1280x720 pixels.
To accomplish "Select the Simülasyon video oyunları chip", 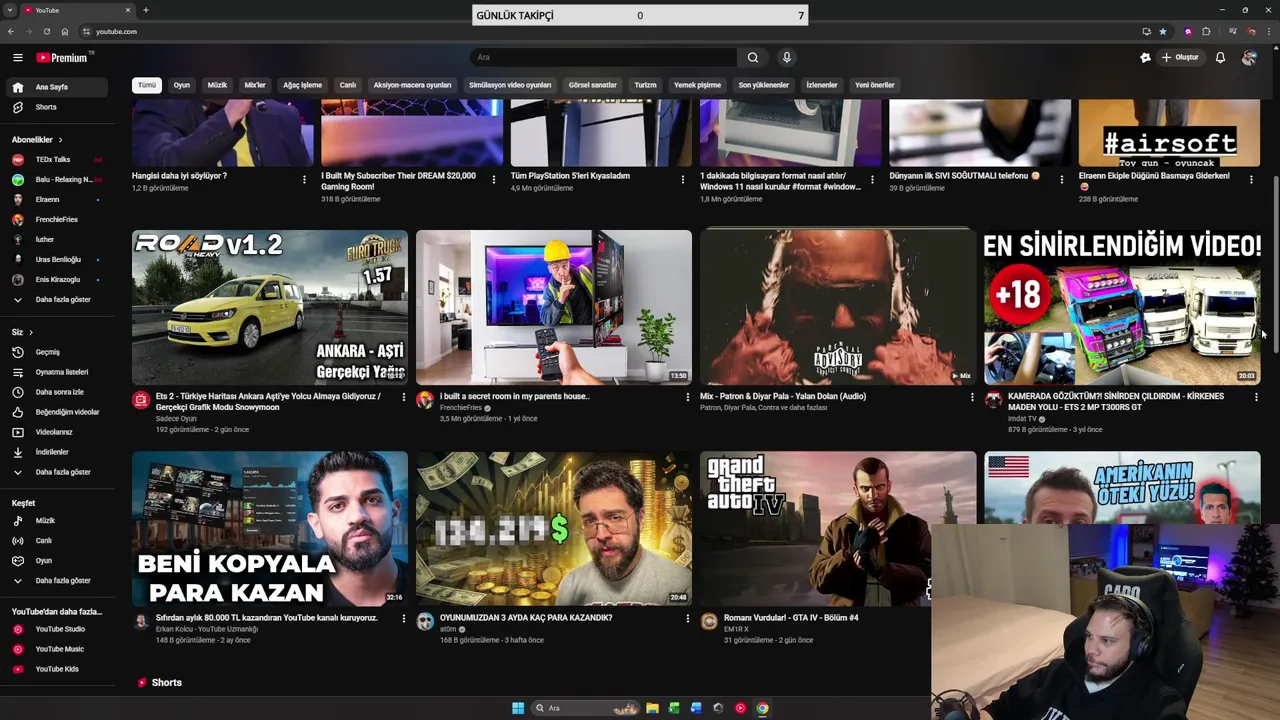I will (510, 85).
